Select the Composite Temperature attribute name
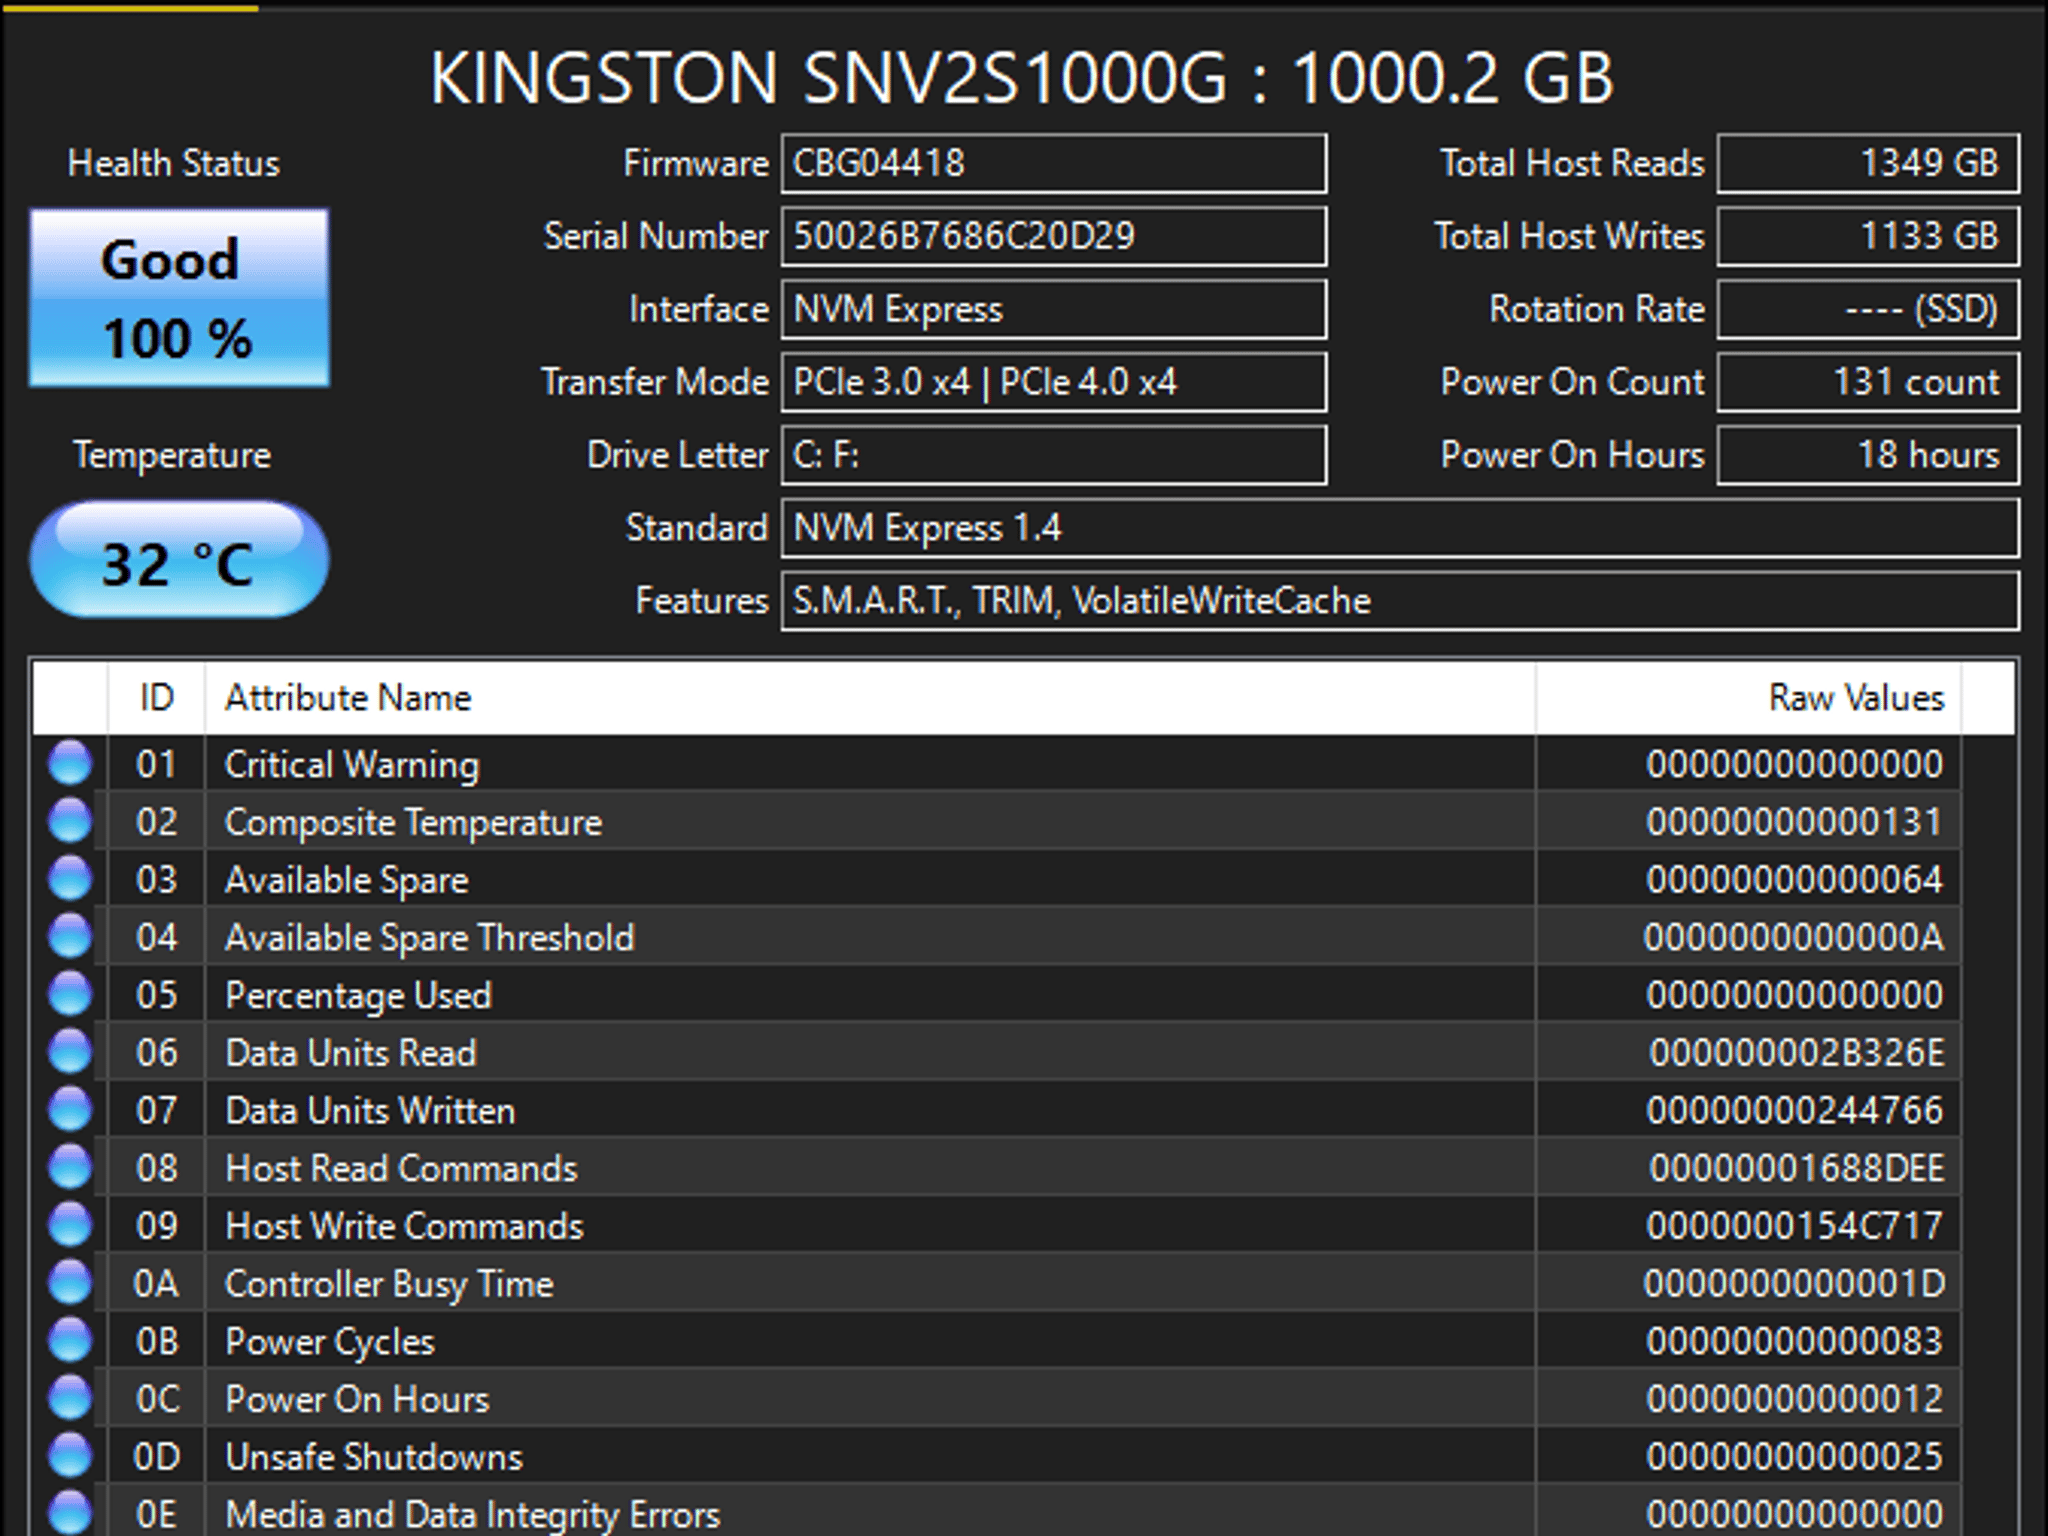The width and height of the screenshot is (2048, 1536). tap(413, 822)
